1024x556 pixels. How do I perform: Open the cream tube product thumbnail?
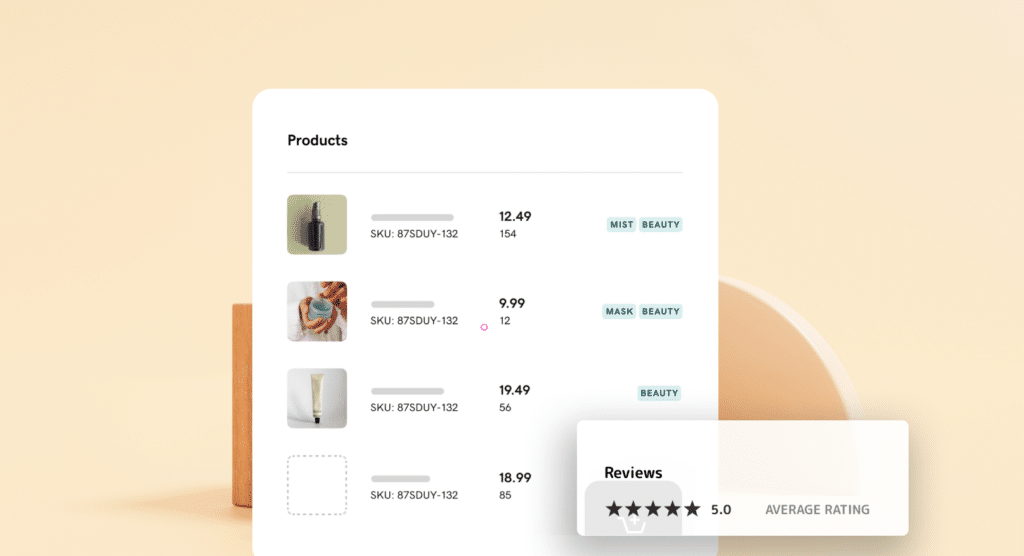point(317,398)
